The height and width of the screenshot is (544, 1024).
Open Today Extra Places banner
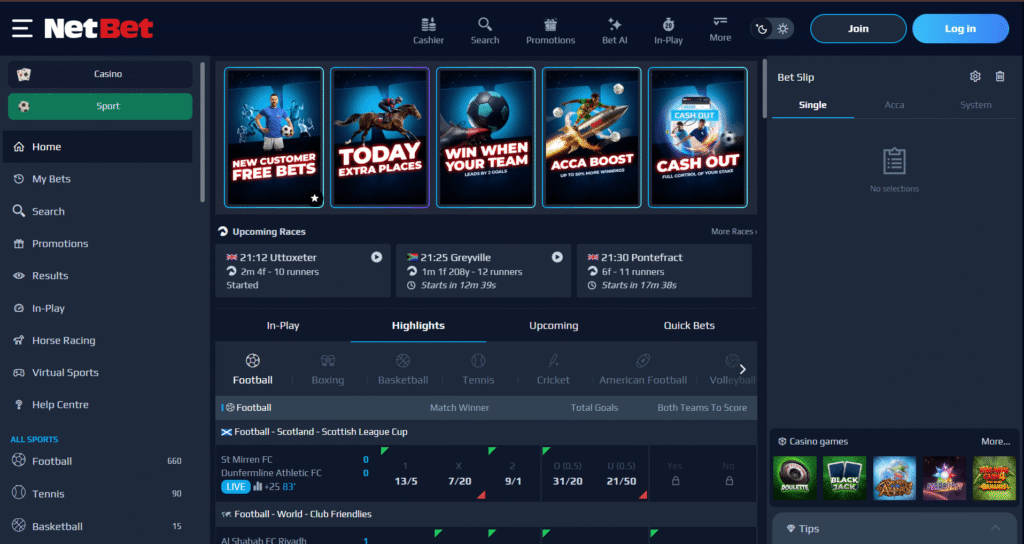[x=379, y=137]
